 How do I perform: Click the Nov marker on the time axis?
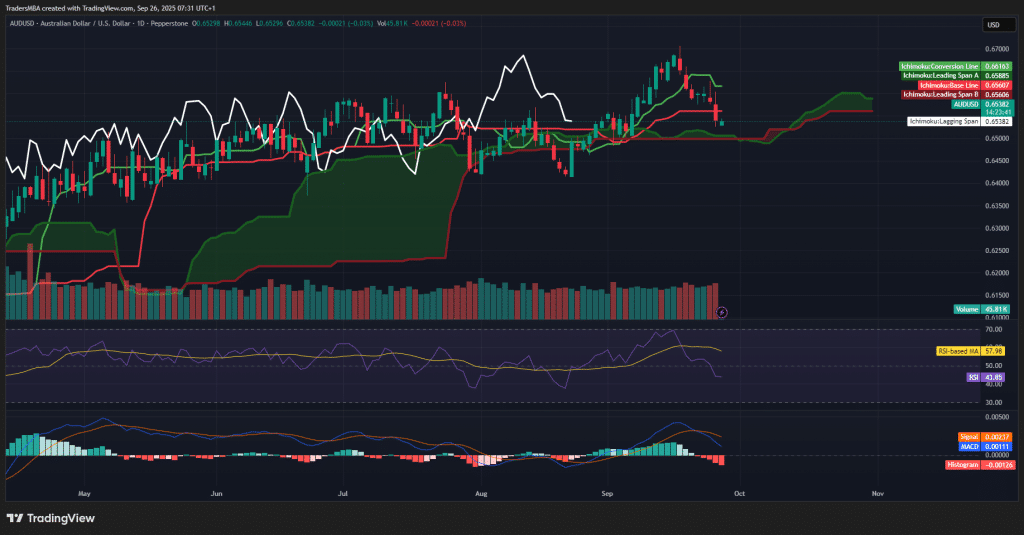click(x=877, y=493)
